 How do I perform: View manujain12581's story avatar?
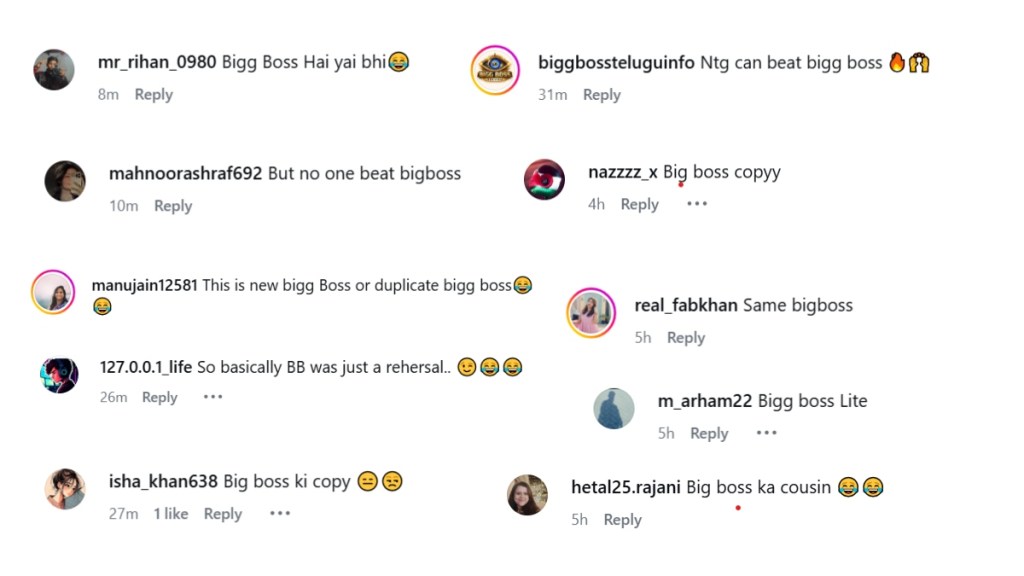pos(53,291)
